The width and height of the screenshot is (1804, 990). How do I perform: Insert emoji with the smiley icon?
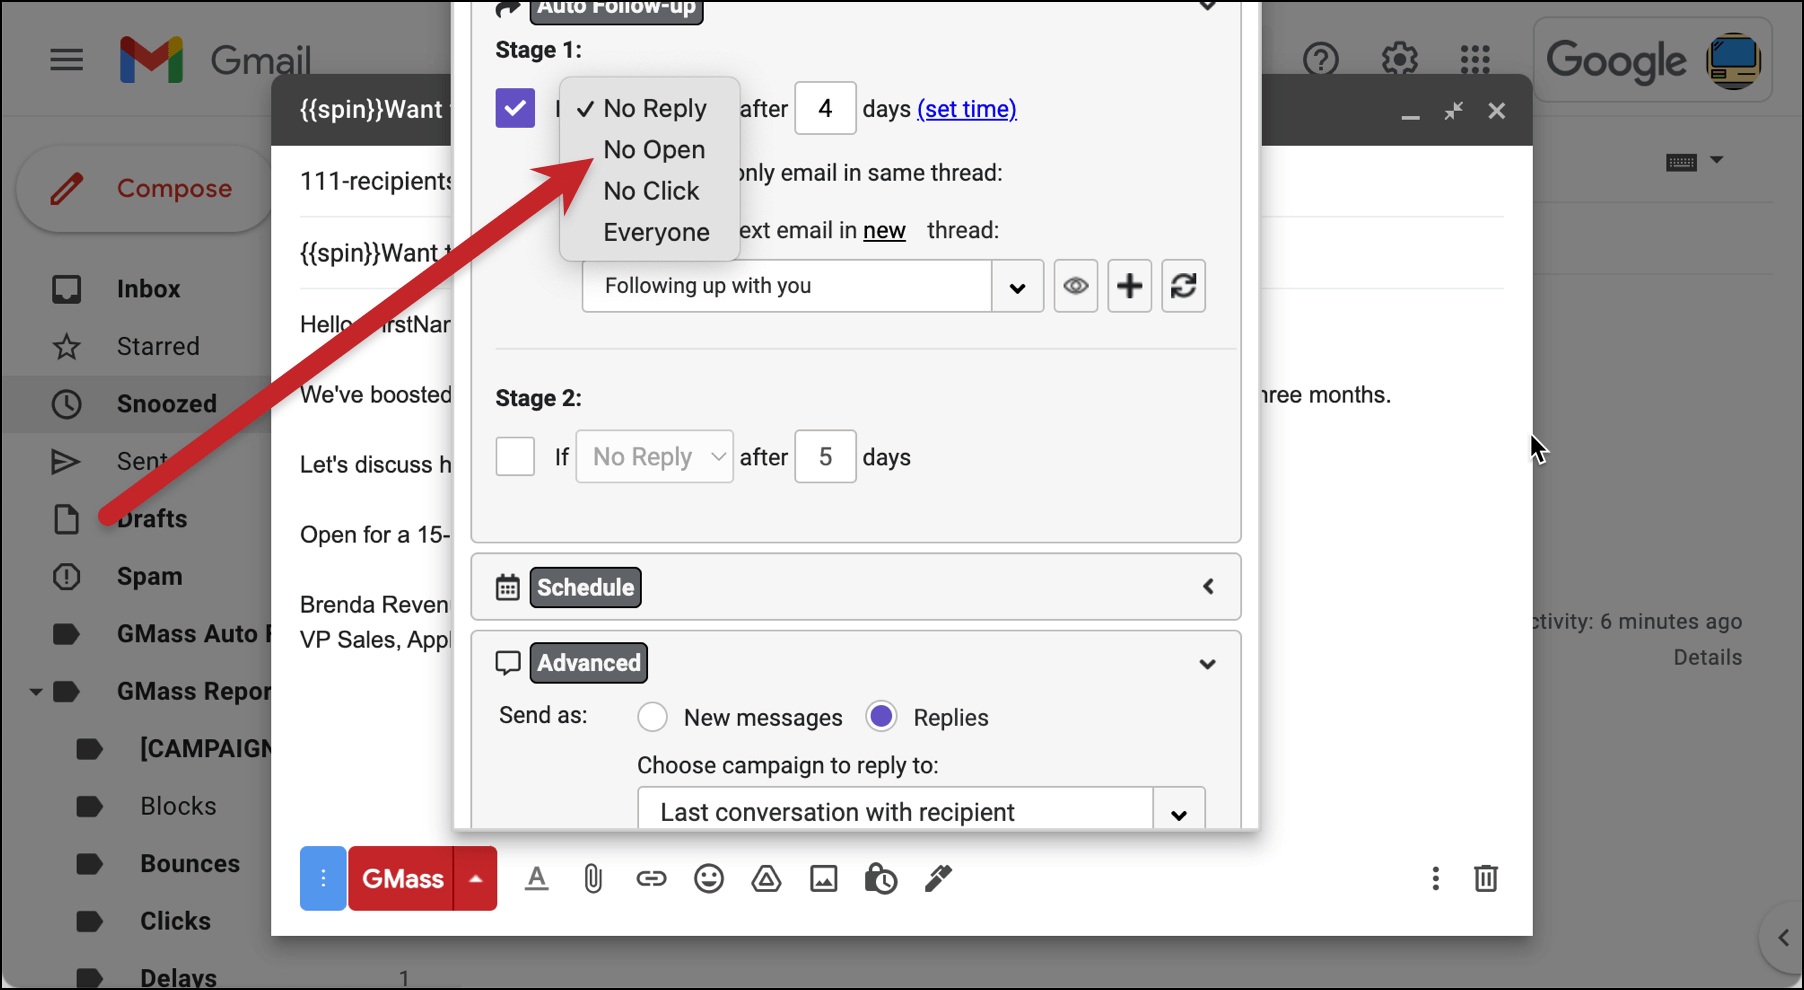[x=709, y=879]
